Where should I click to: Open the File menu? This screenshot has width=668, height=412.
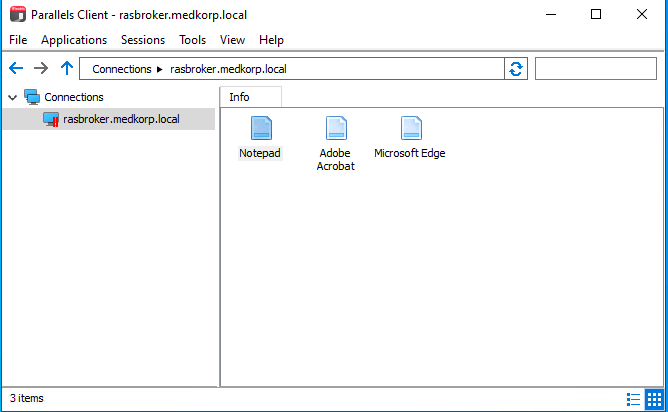[18, 40]
